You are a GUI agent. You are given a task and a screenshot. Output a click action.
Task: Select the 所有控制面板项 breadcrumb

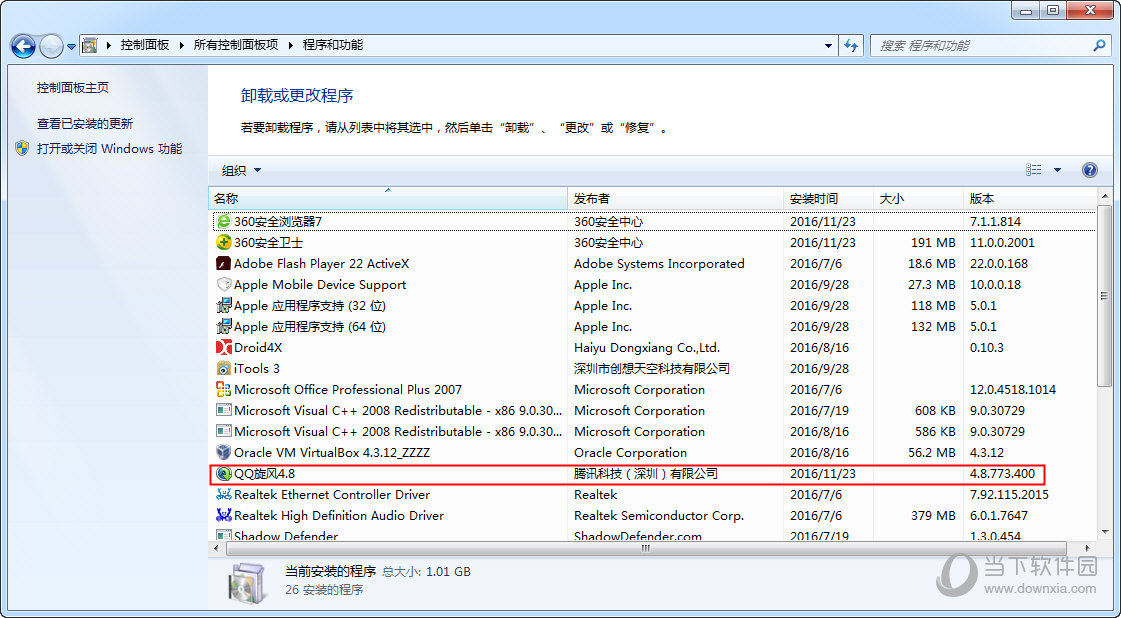pos(236,45)
